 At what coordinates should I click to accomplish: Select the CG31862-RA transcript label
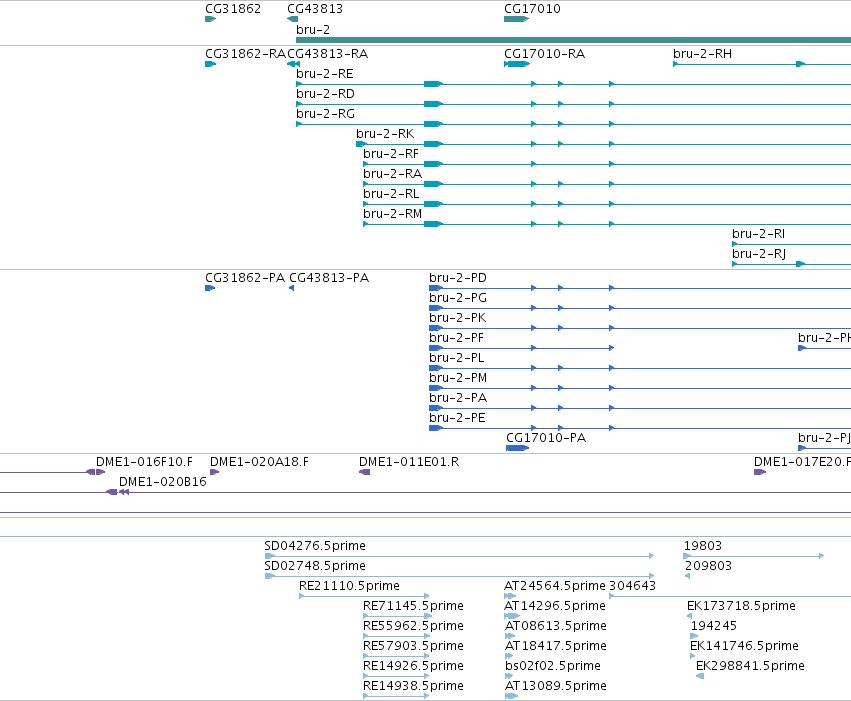pos(245,54)
